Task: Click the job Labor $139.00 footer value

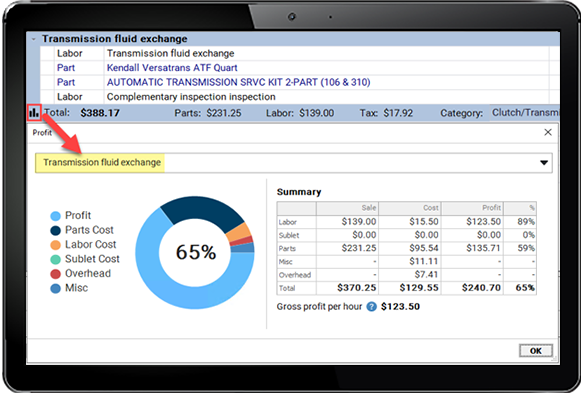Action: pos(316,113)
